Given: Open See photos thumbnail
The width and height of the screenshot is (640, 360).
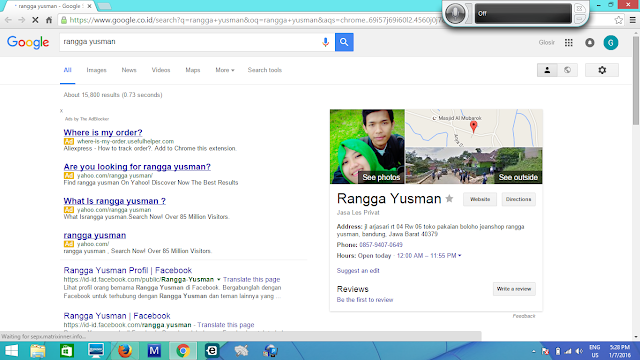Looking at the screenshot, I should pyautogui.click(x=367, y=147).
